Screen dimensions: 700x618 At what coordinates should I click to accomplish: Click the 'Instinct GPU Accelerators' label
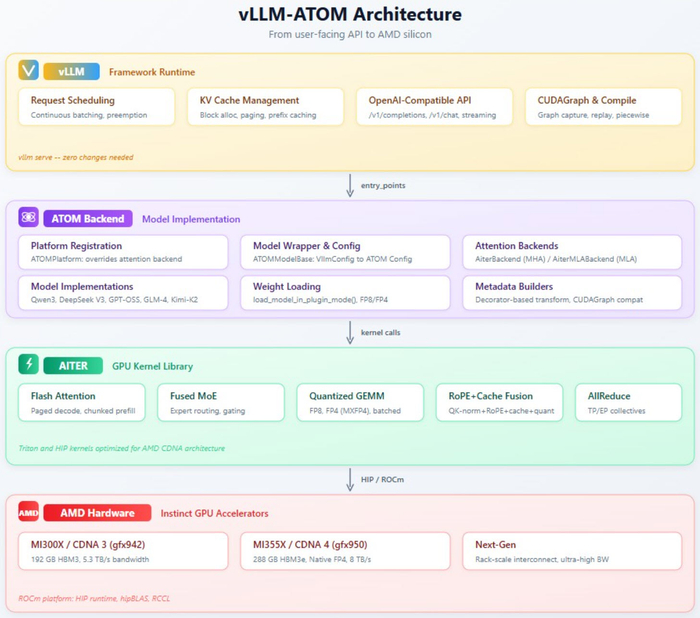tap(214, 514)
